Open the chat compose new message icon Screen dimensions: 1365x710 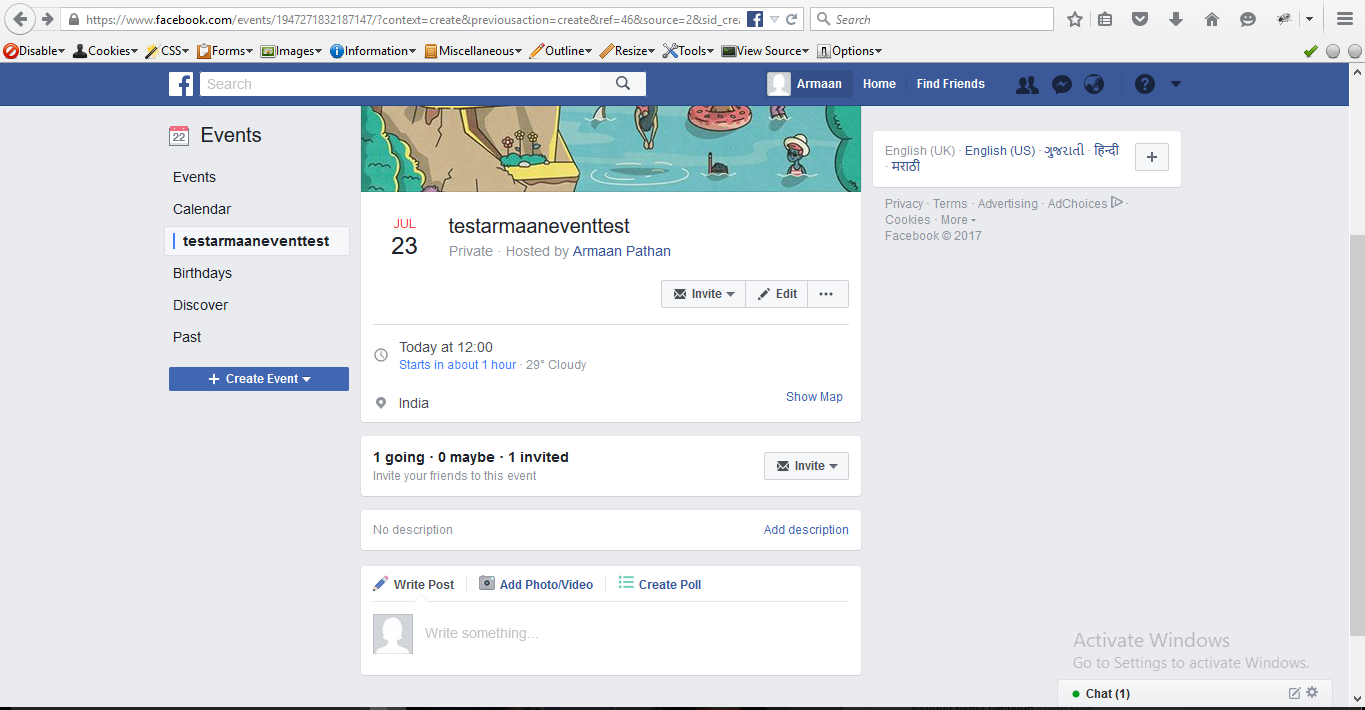(x=1294, y=693)
